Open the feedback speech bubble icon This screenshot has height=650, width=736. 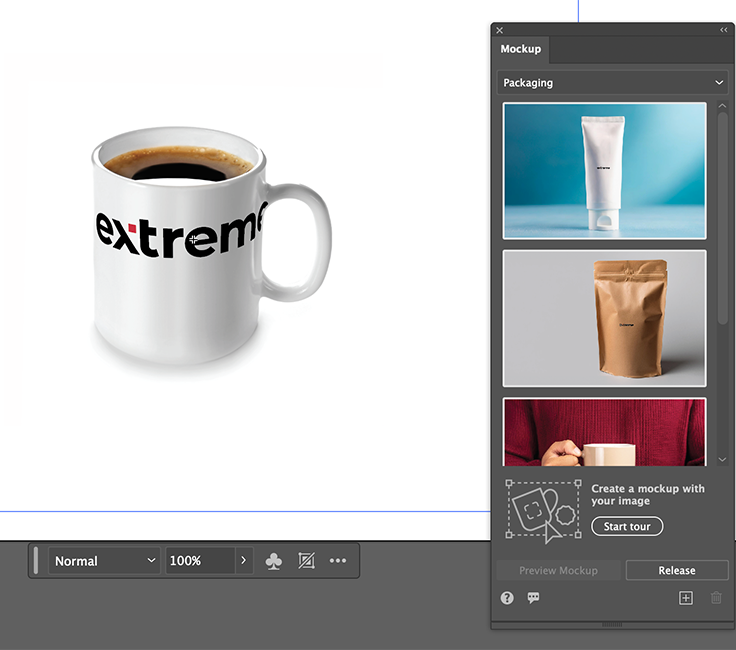[533, 598]
